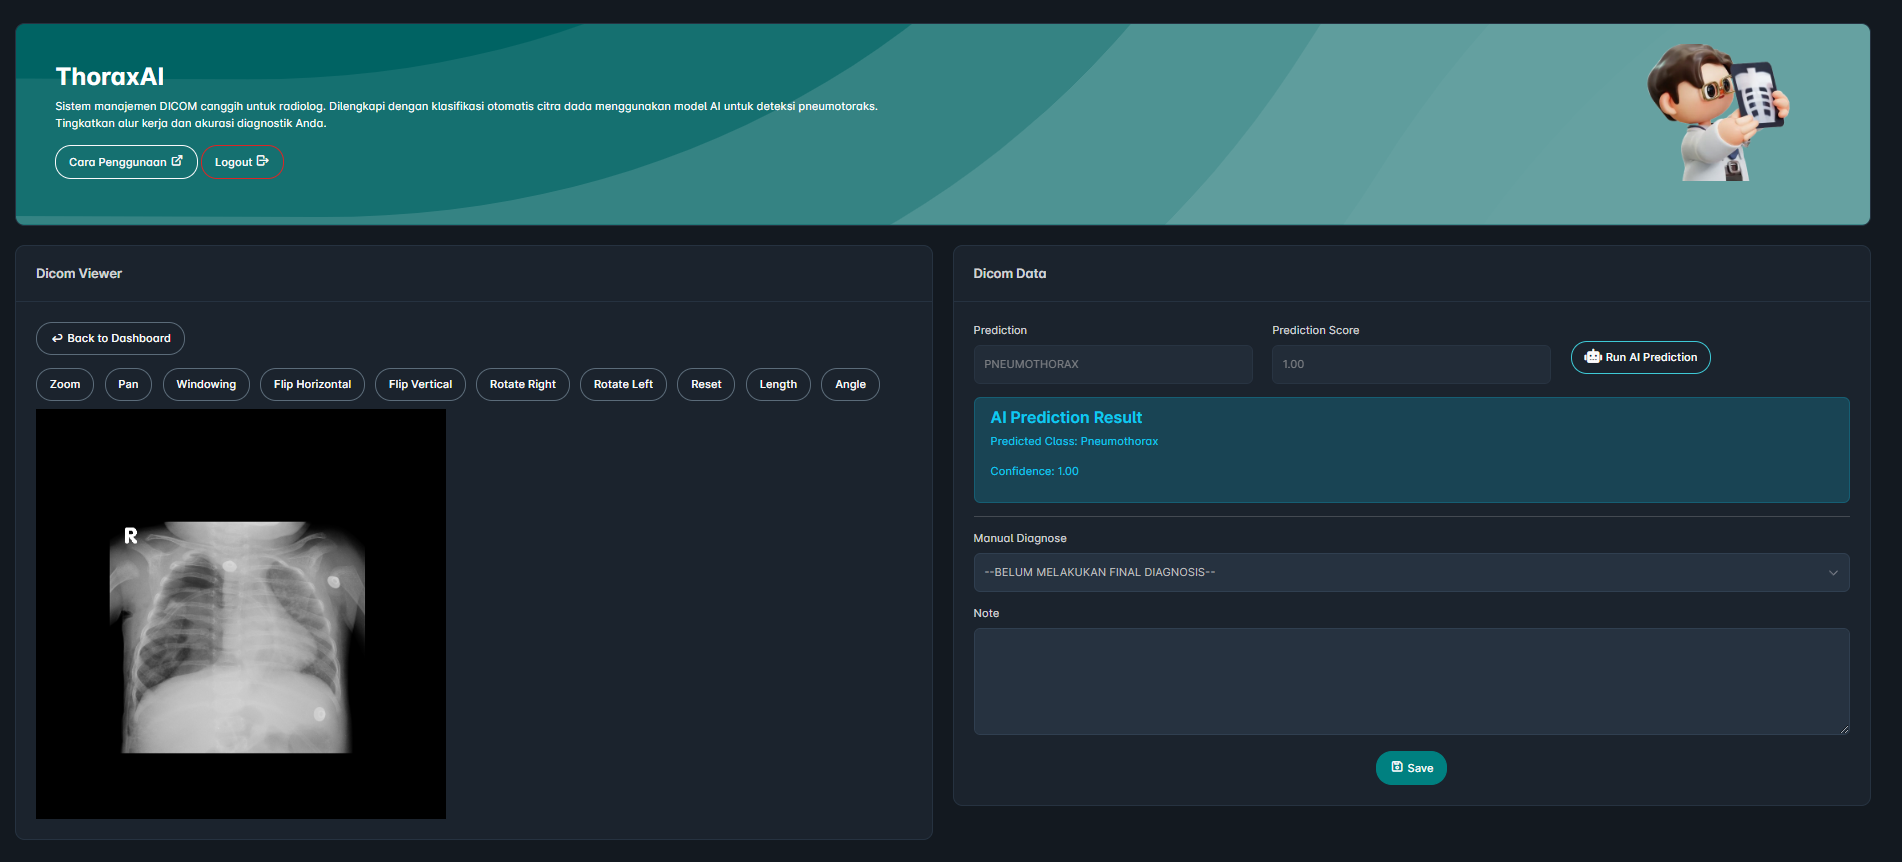This screenshot has height=862, width=1902.
Task: Rotate the X-ray to the right
Action: coord(522,384)
